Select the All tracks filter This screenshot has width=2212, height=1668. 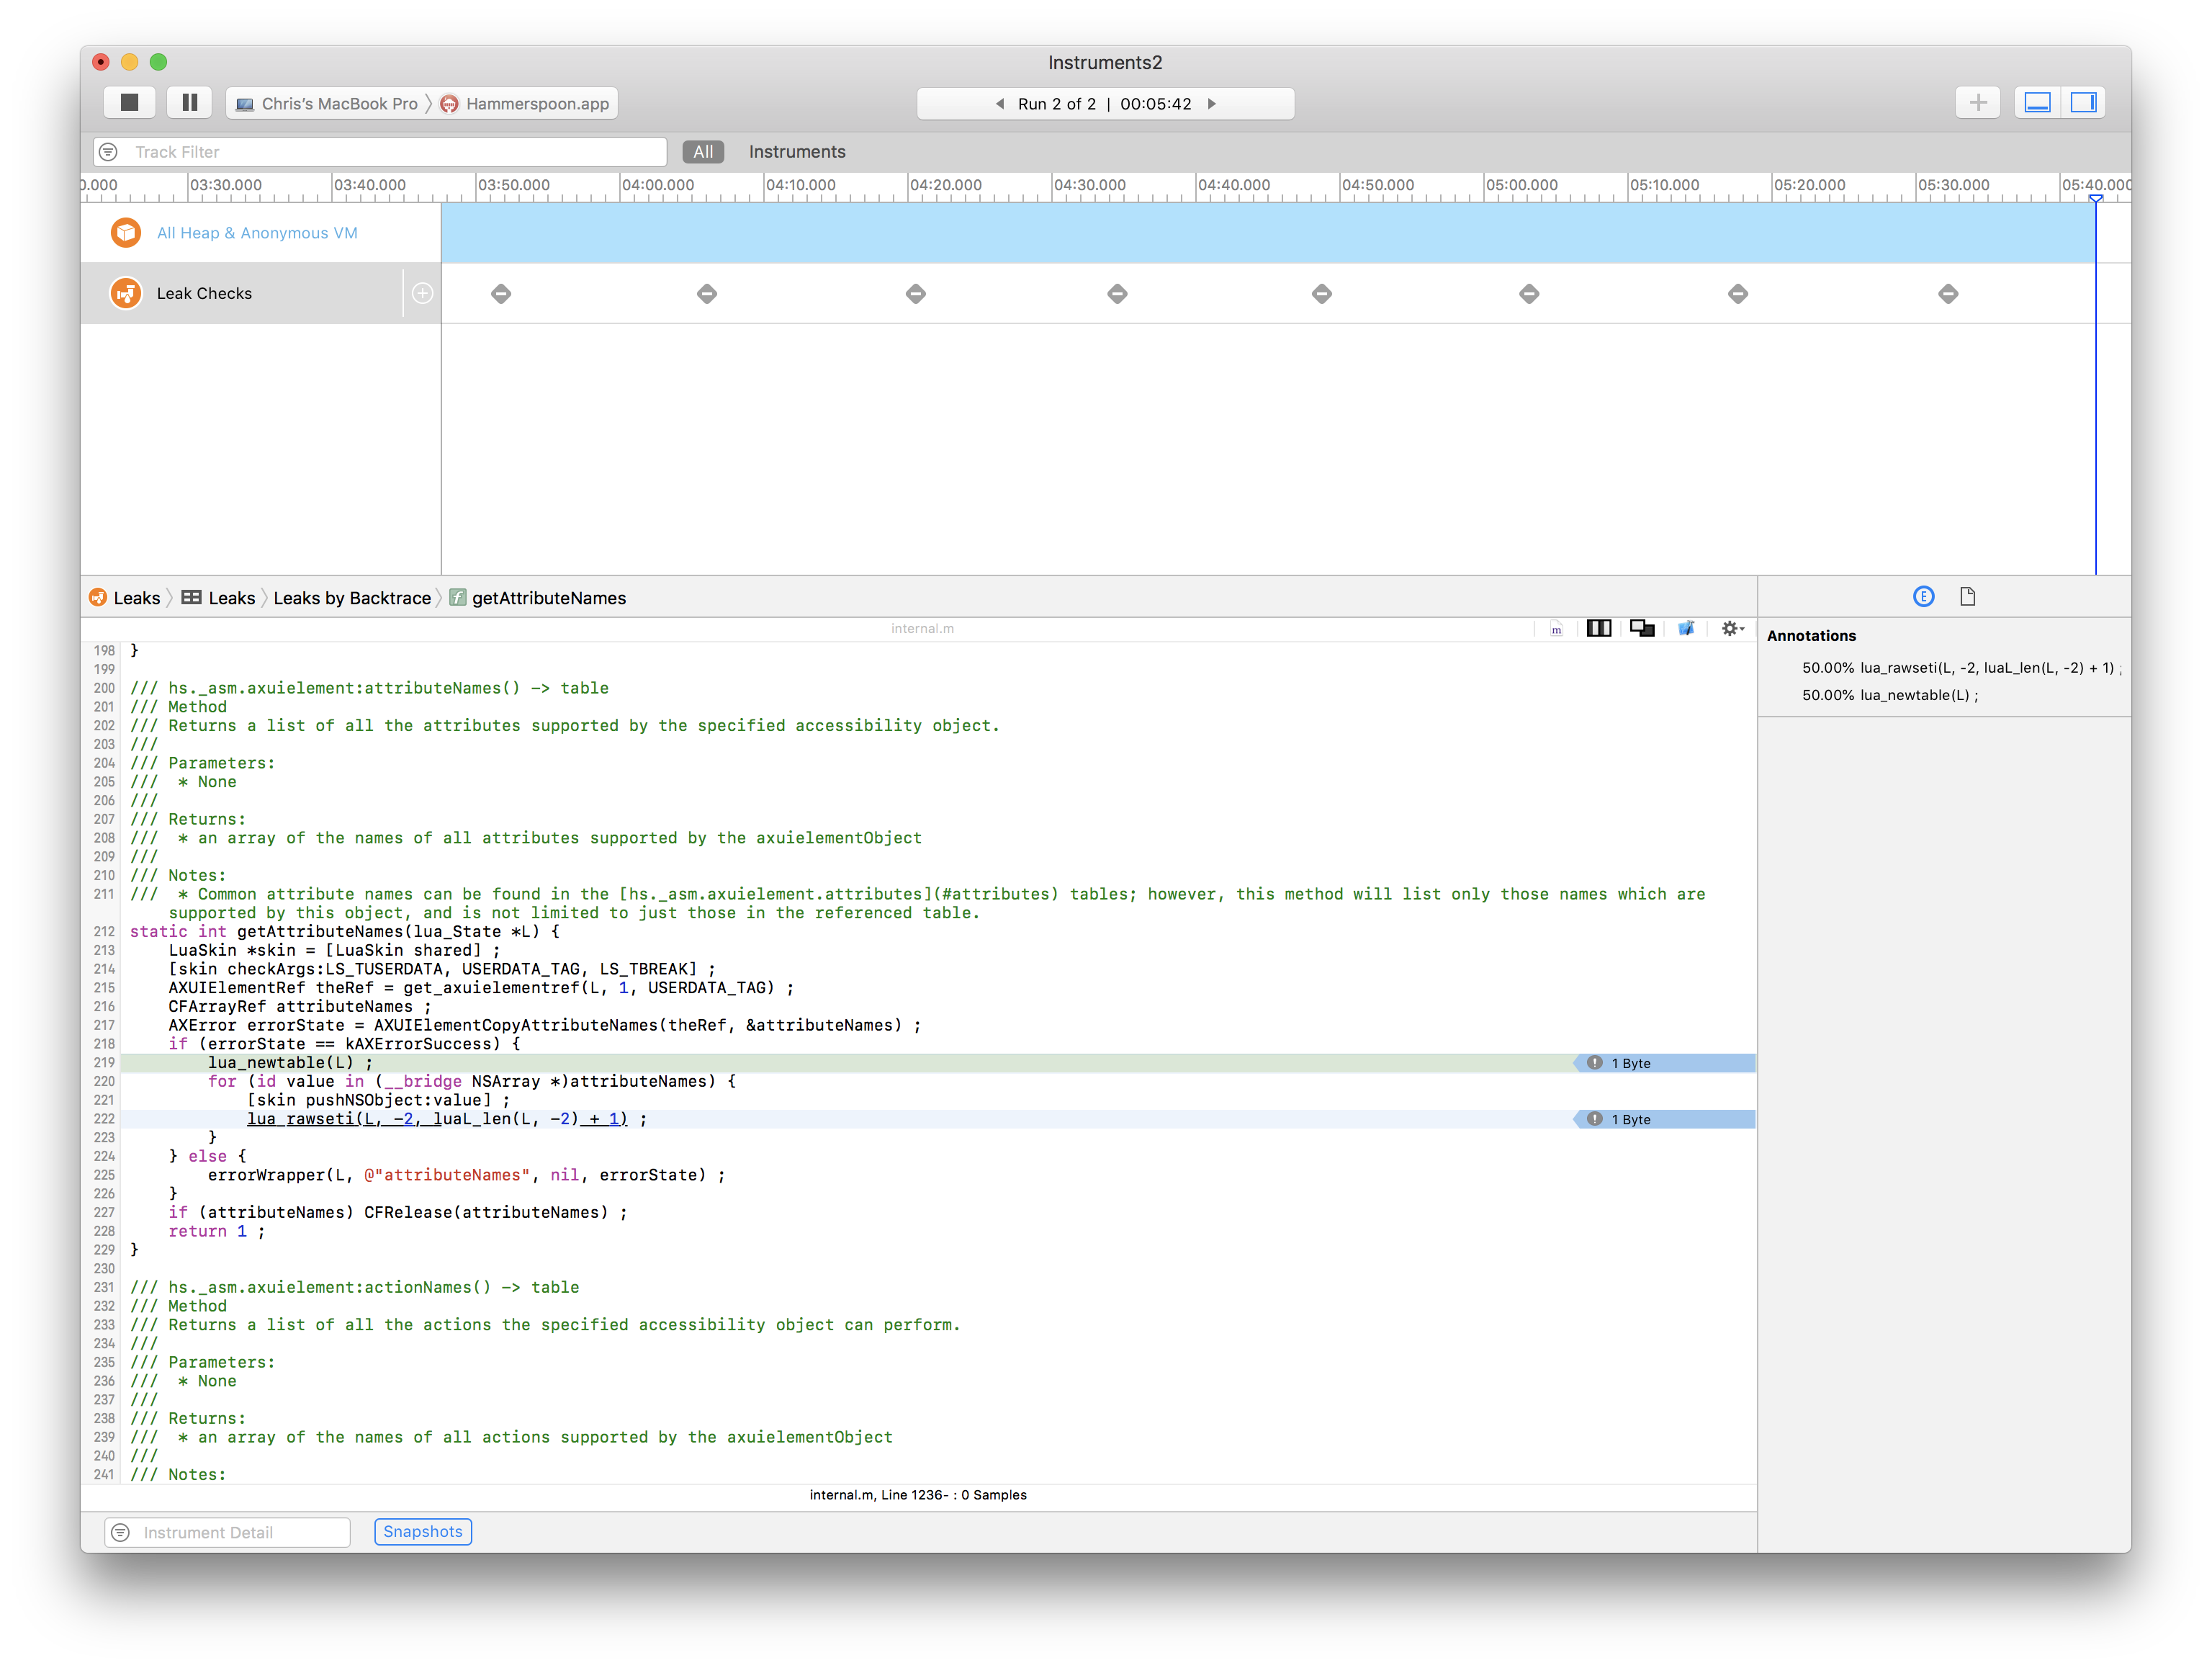click(x=703, y=152)
